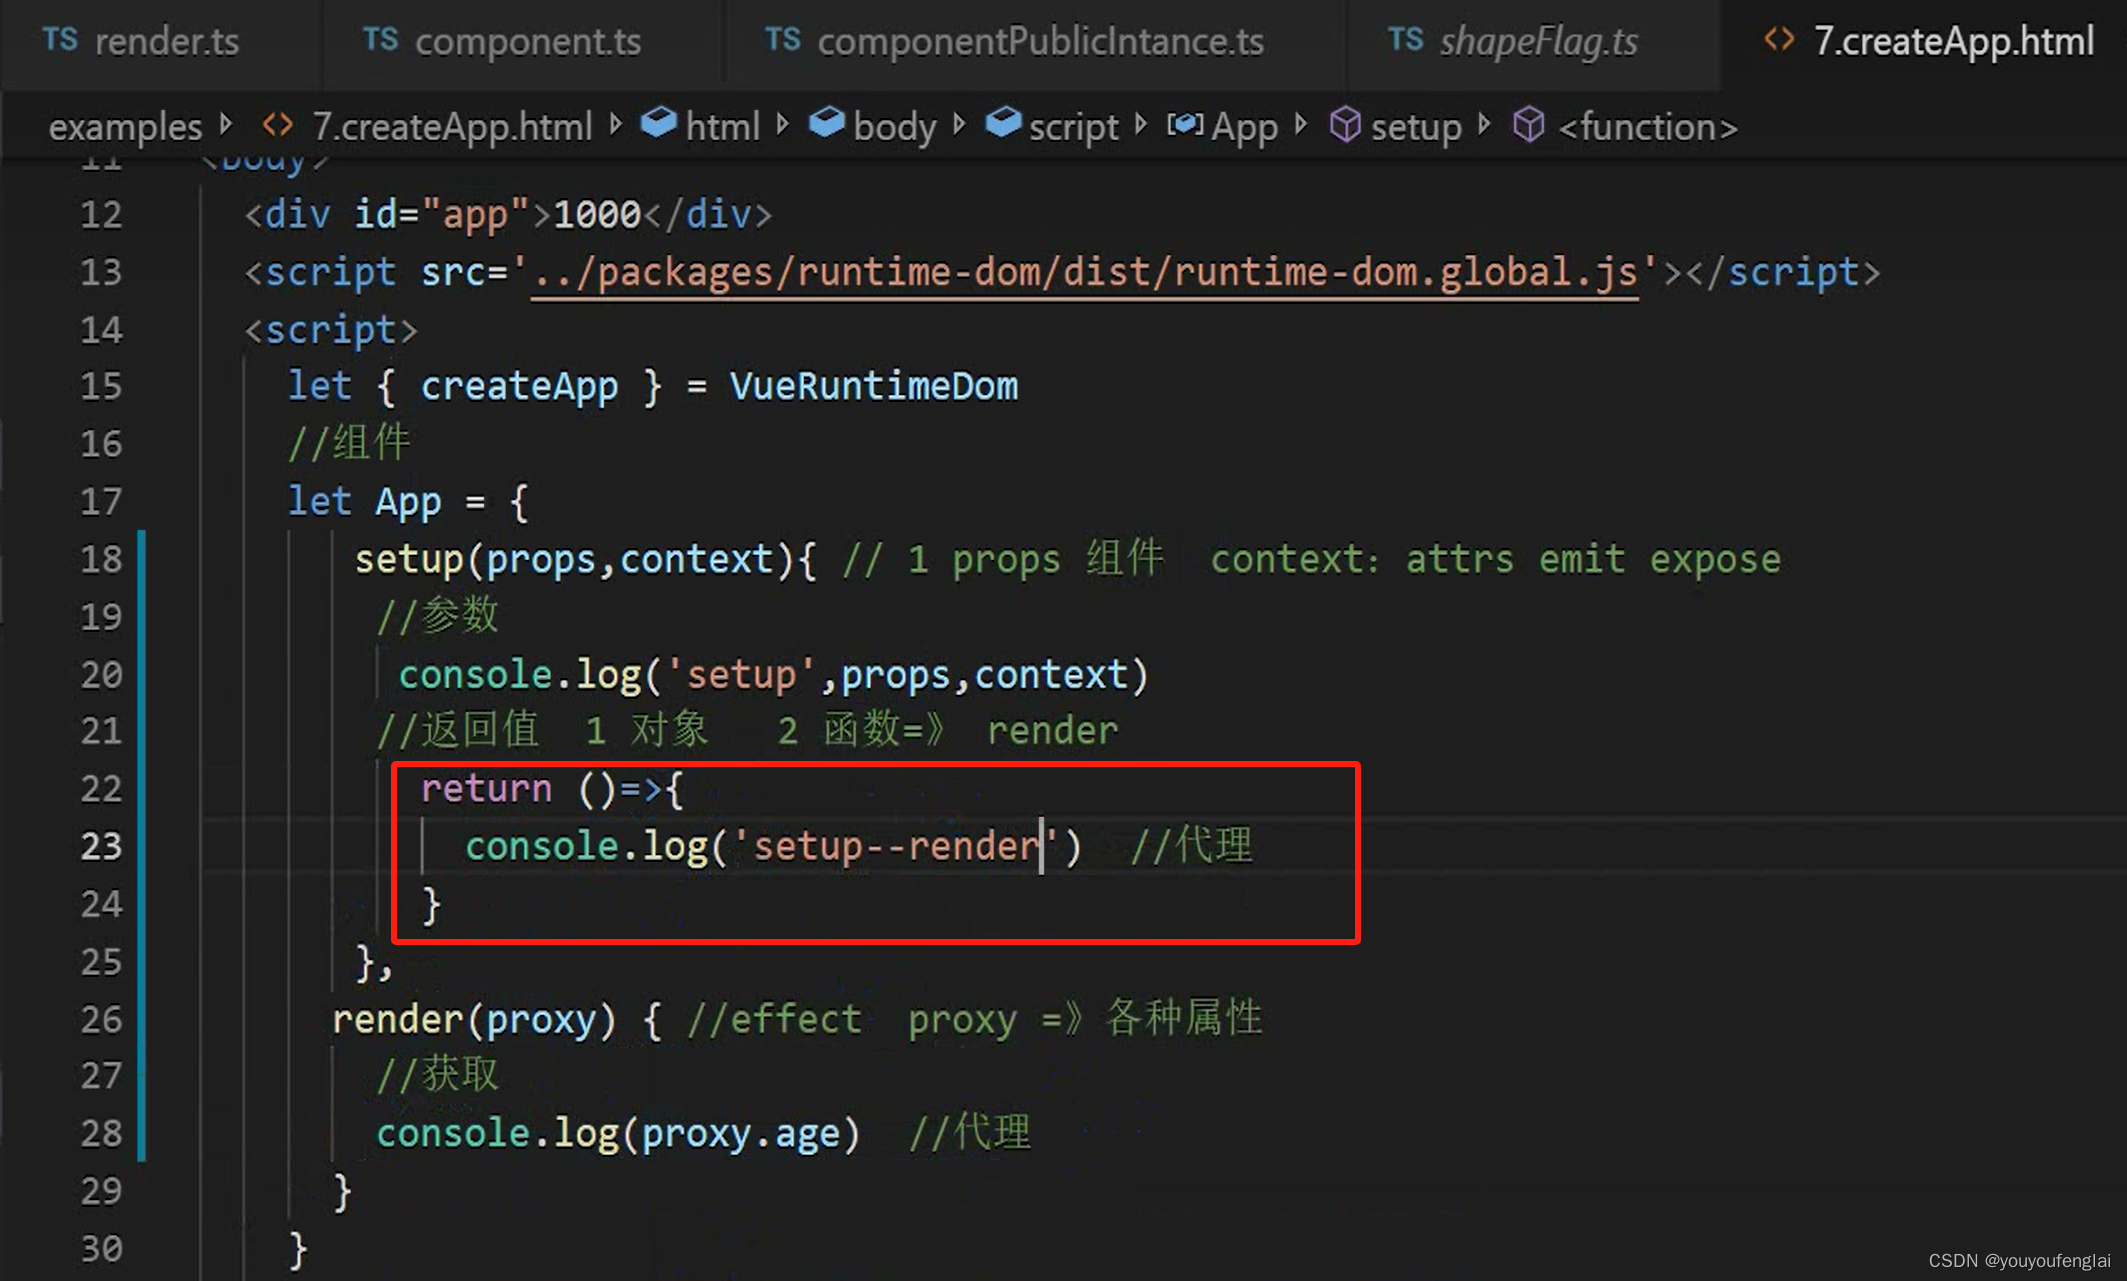Click the 'setup--render' string on line 23
This screenshot has height=1281, width=2127.
click(895, 846)
